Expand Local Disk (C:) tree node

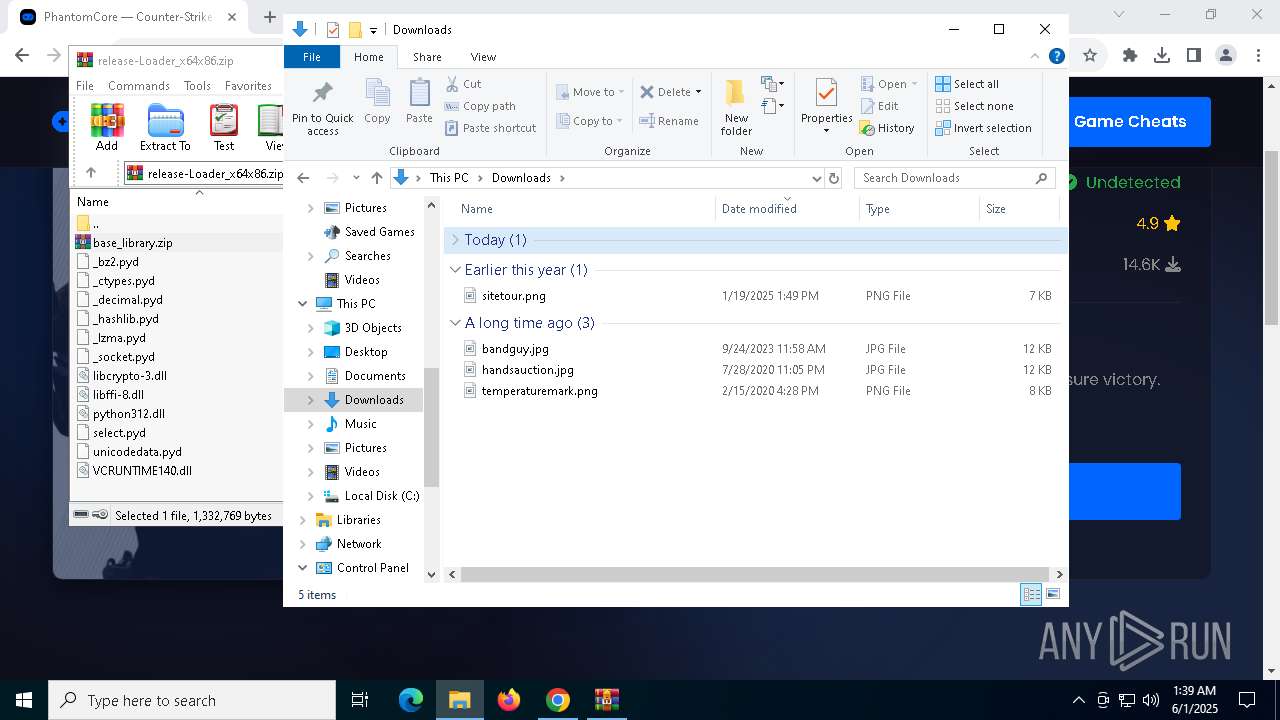click(311, 496)
